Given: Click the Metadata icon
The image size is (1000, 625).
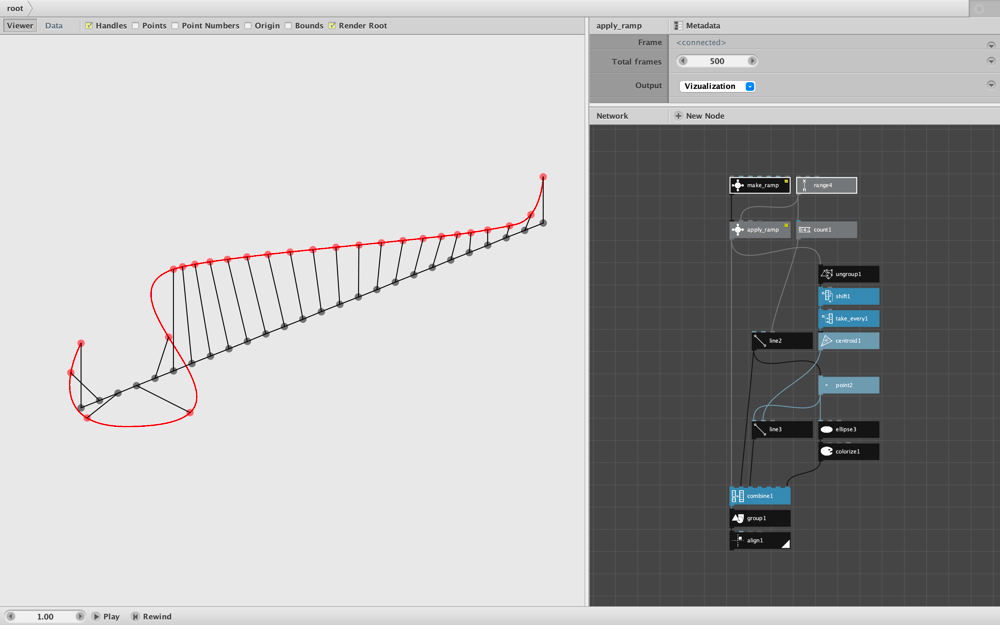Looking at the screenshot, I should tap(678, 26).
